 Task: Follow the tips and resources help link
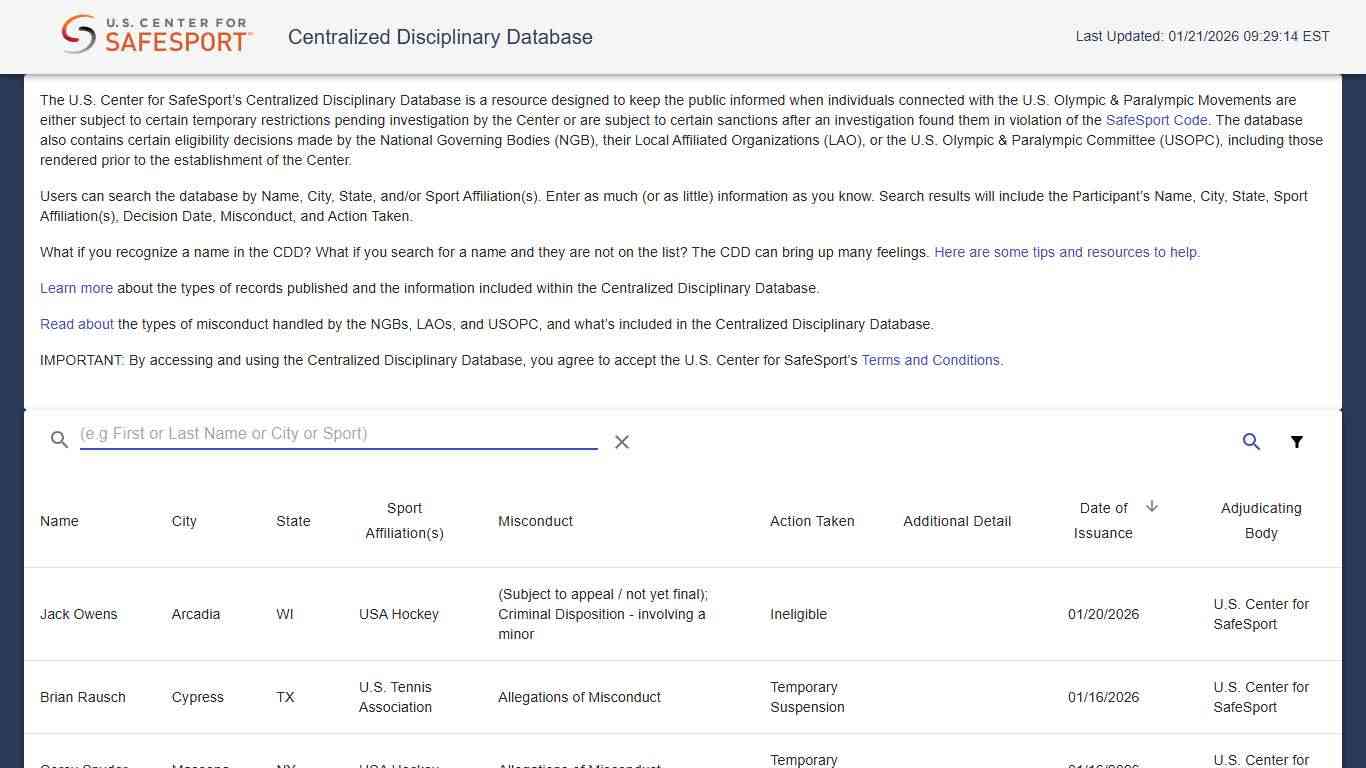(x=1066, y=252)
